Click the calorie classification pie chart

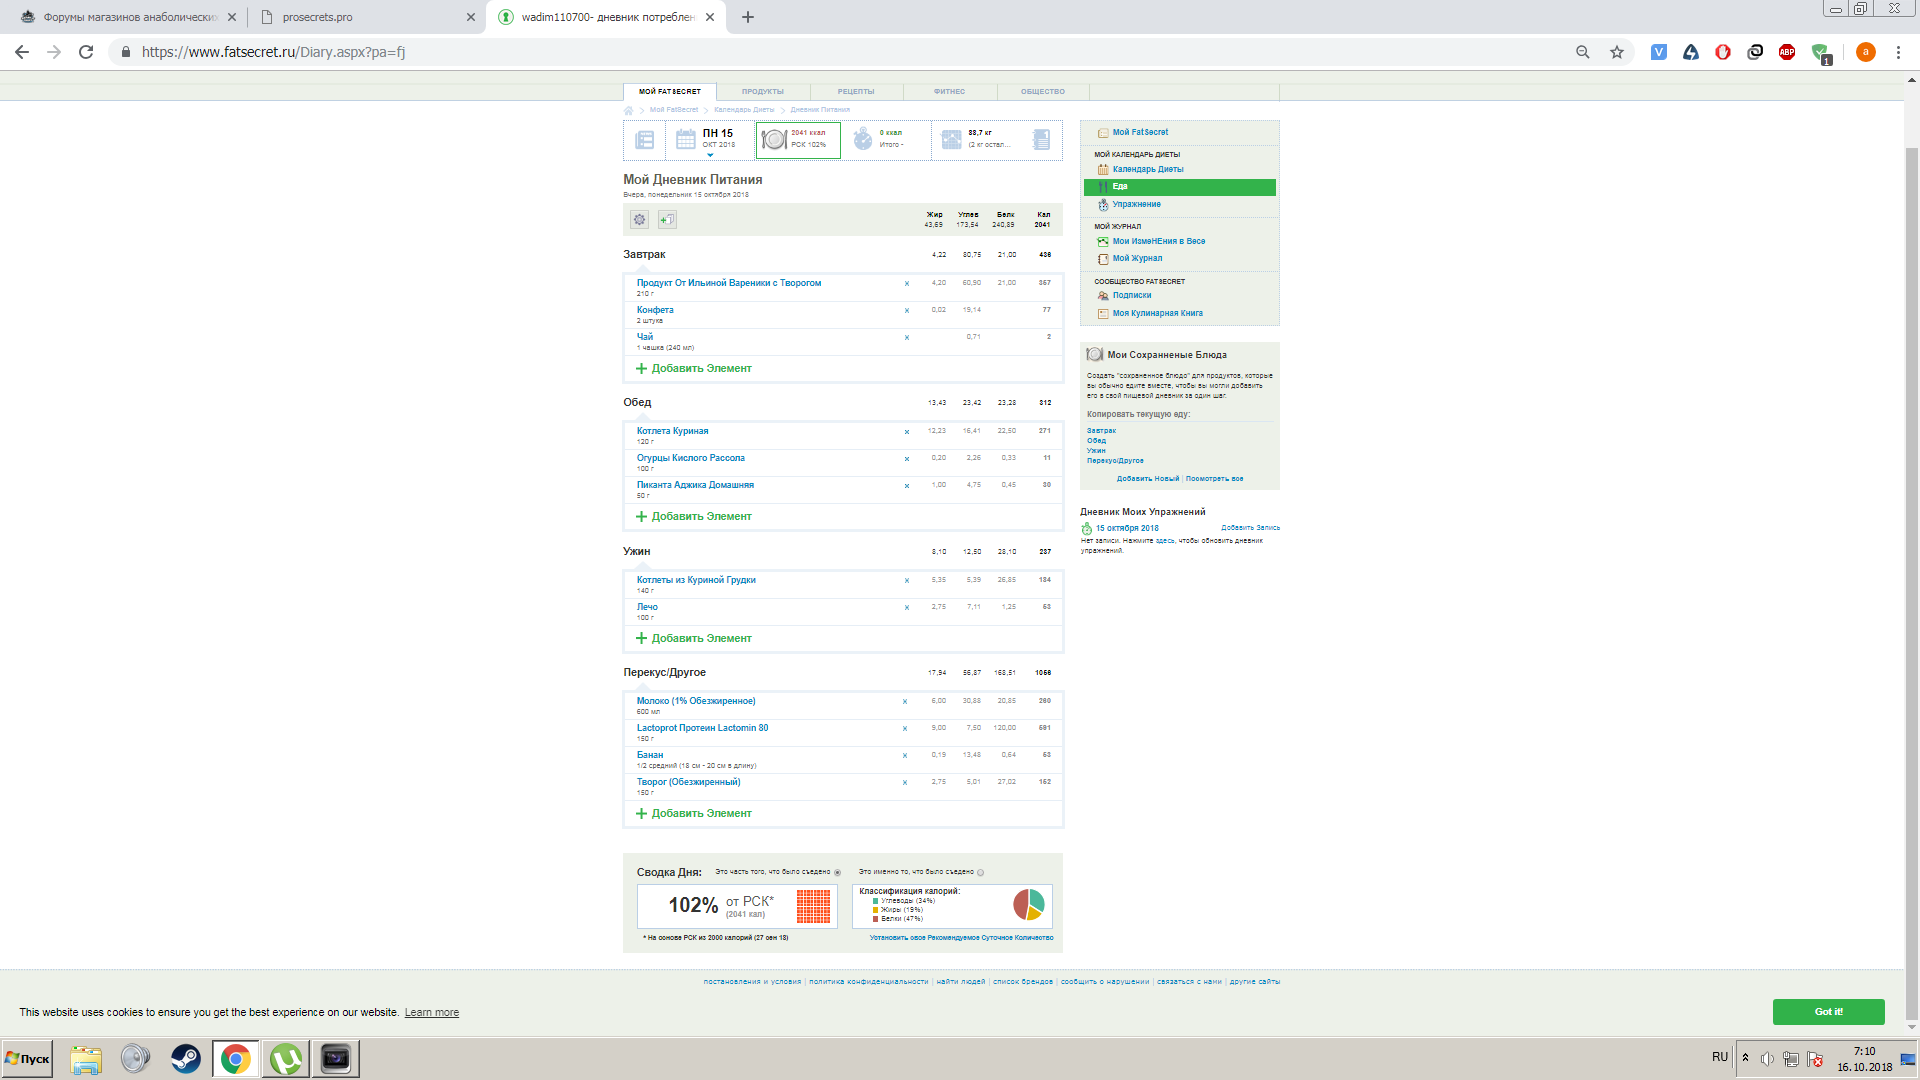tap(1028, 905)
